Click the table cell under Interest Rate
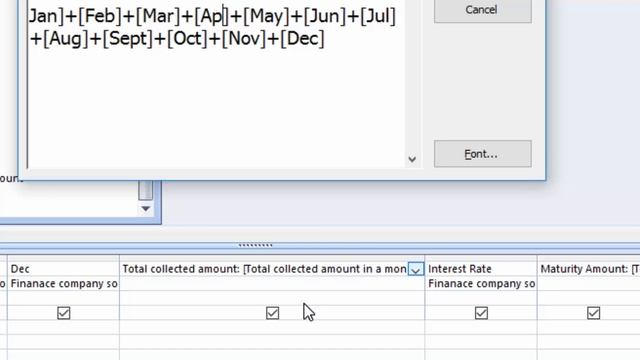Image resolution: width=640 pixels, height=360 pixels. point(481,283)
